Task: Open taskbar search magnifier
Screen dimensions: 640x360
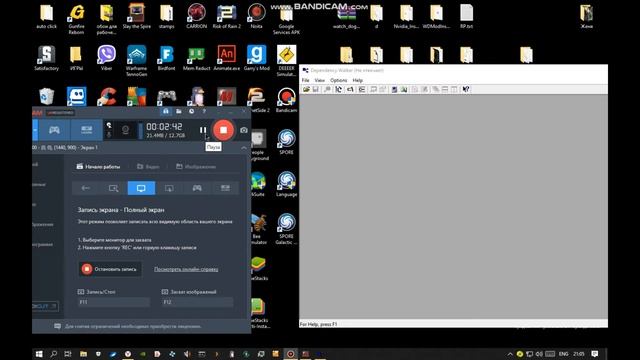Action: [x=53, y=354]
